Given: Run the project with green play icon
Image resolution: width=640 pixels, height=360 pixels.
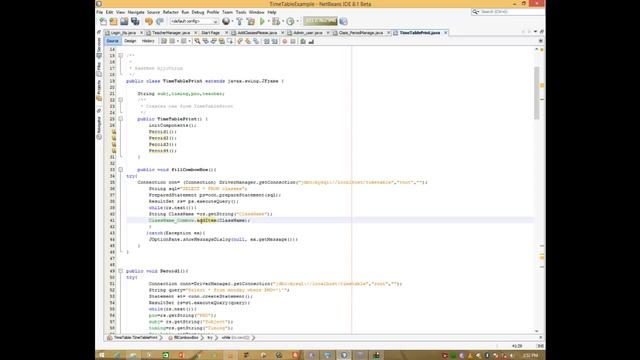Looking at the screenshot, I should [262, 21].
